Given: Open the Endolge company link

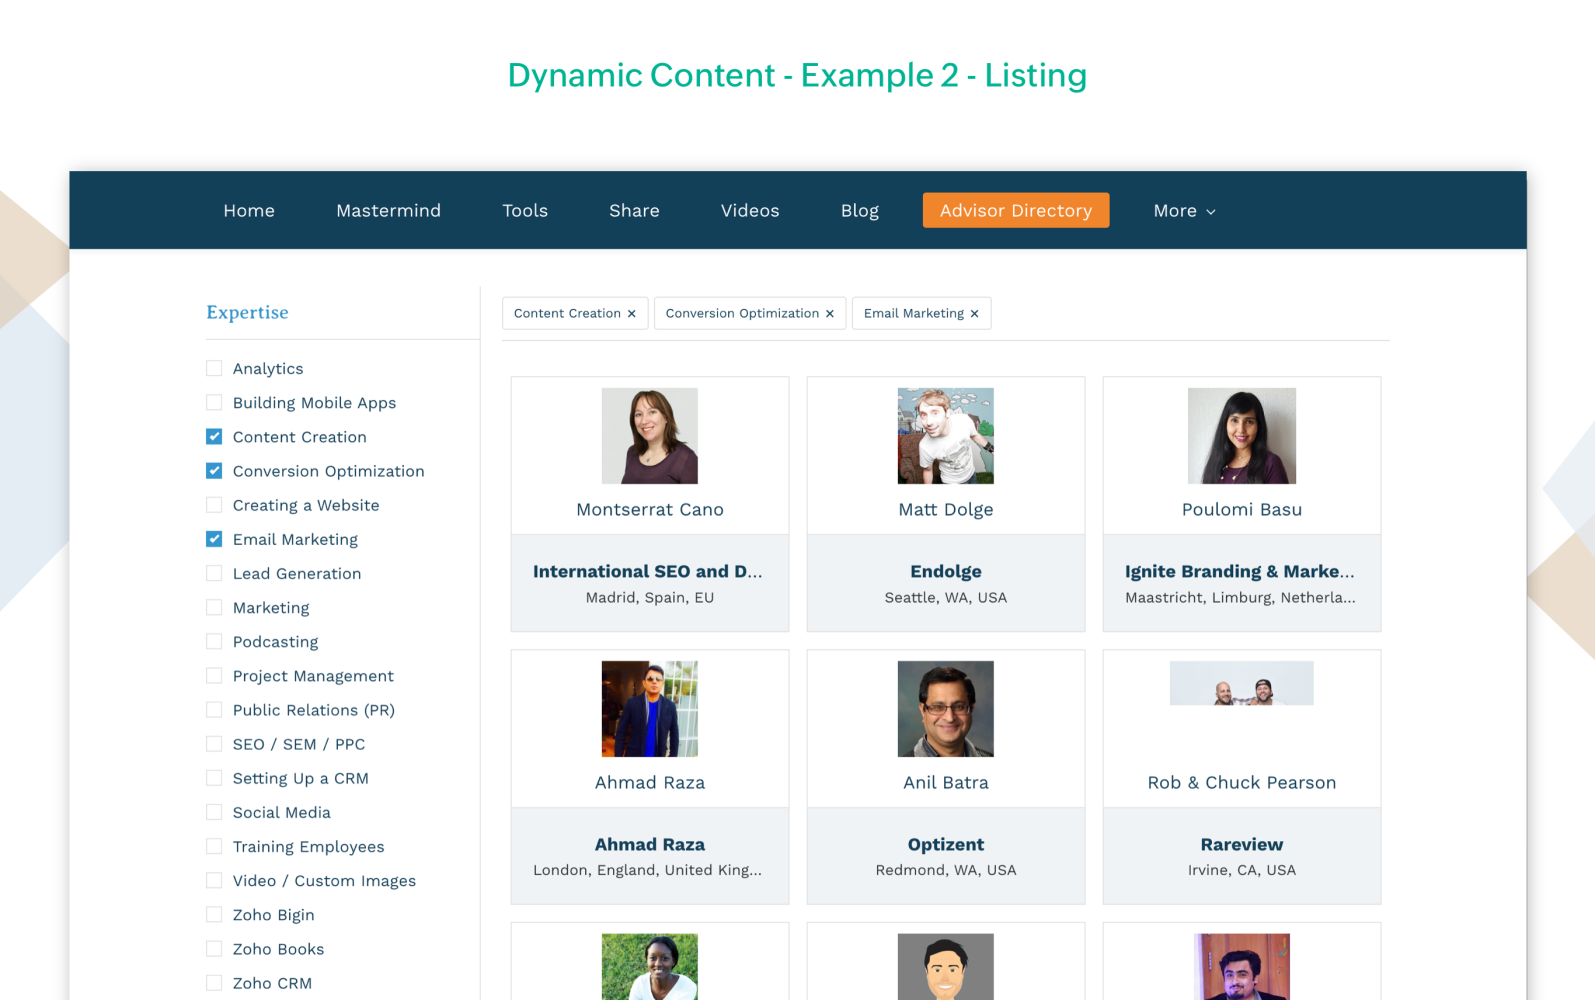Looking at the screenshot, I should (946, 571).
